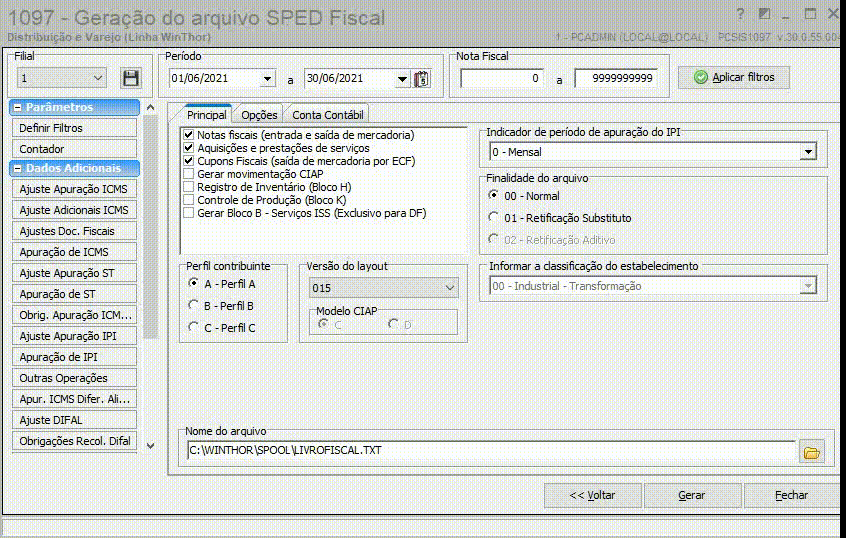Open the start date 01/06/2021 dropdown arrow
846x538 pixels.
click(267, 79)
